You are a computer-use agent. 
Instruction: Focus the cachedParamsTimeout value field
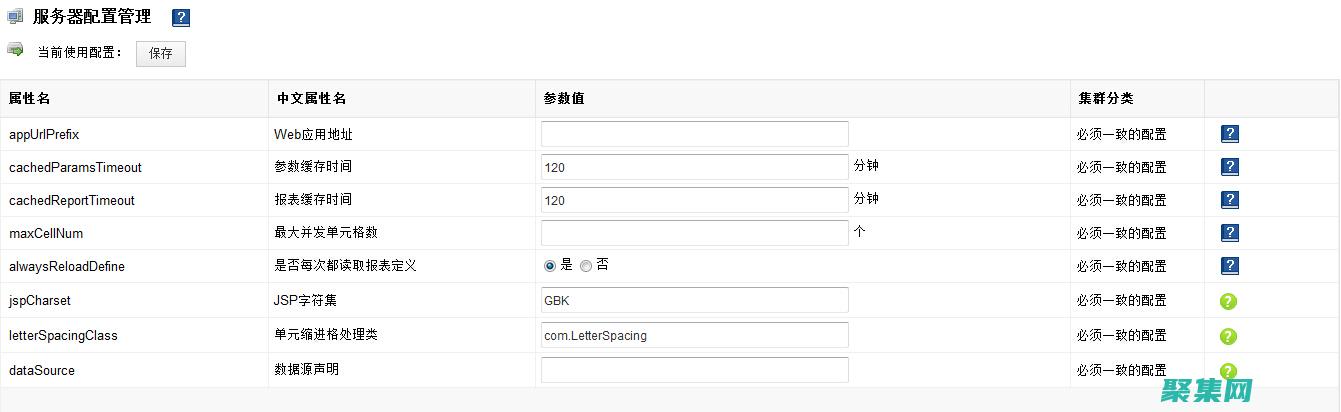point(694,167)
